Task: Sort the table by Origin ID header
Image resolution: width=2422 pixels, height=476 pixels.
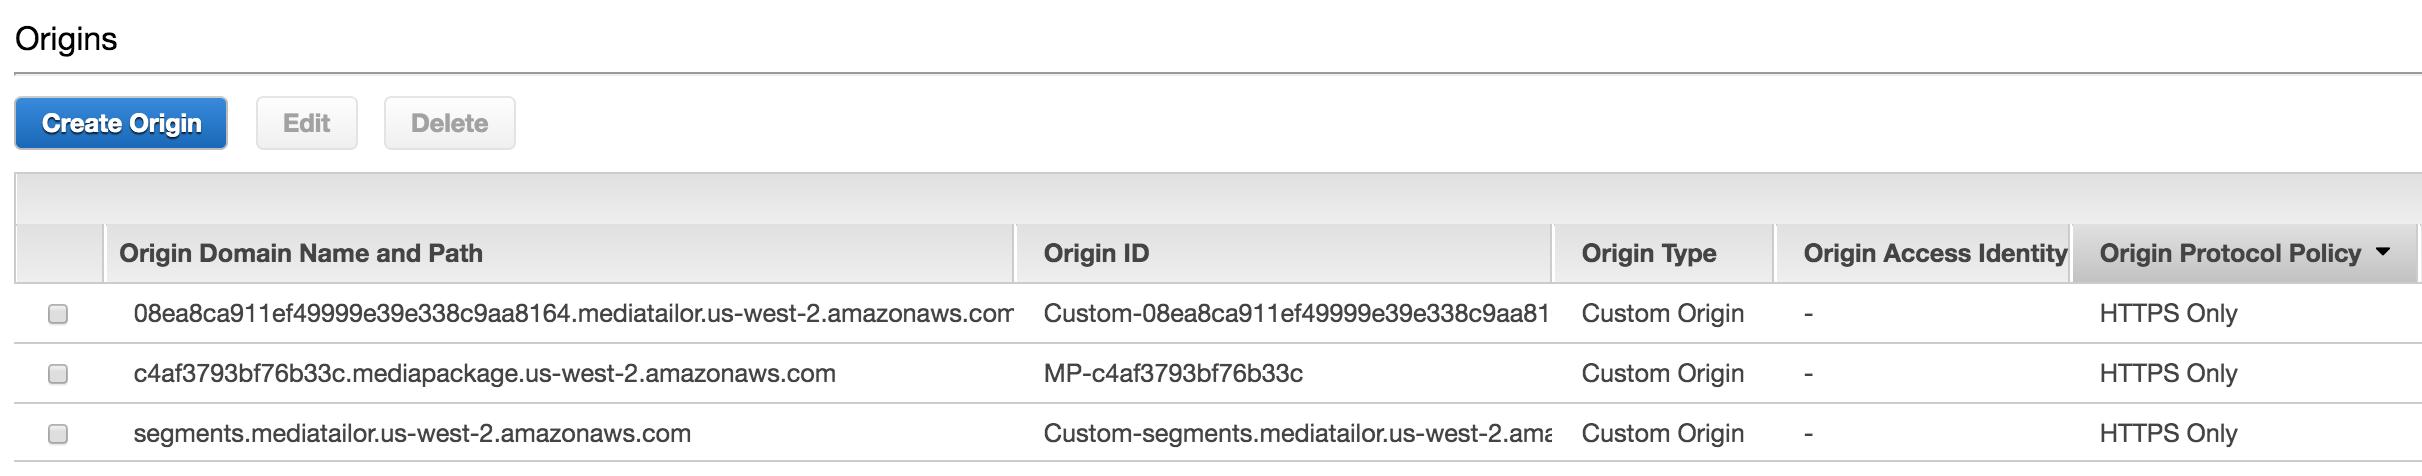Action: 1096,254
